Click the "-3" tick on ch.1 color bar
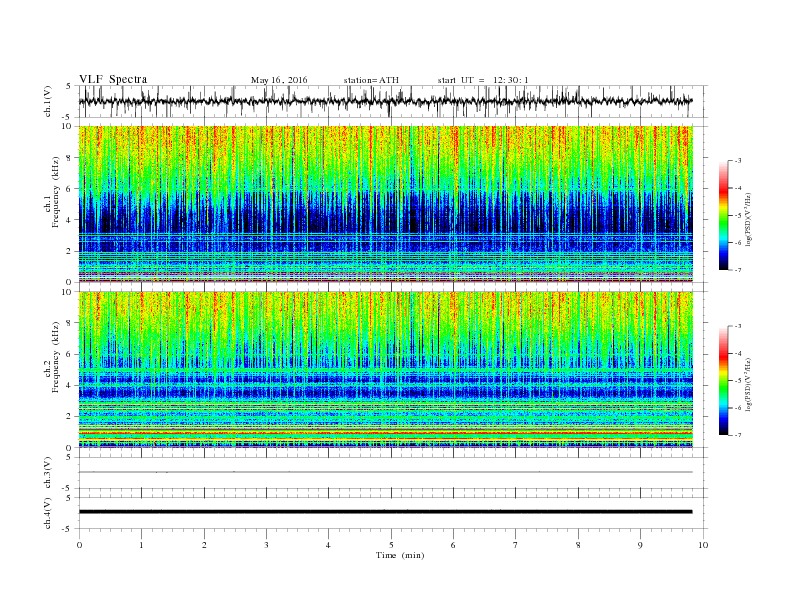Screen dimensions: 792x612 pyautogui.click(x=738, y=161)
